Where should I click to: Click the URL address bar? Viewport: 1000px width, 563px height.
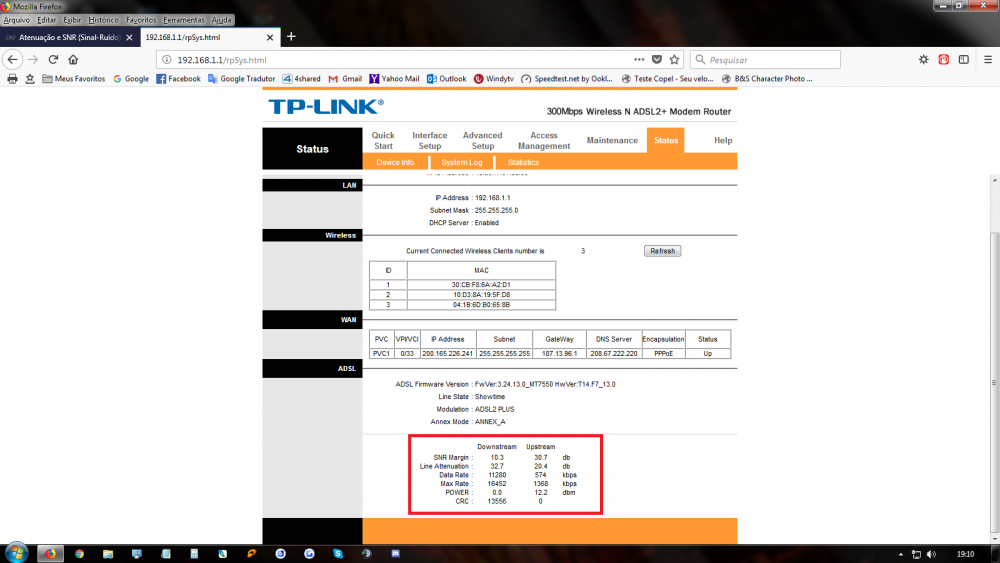click(x=400, y=59)
